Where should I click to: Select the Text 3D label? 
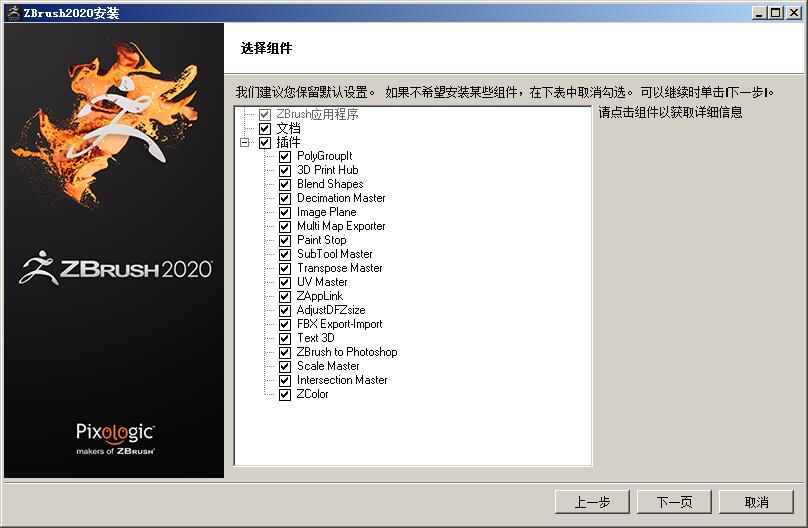pos(316,338)
